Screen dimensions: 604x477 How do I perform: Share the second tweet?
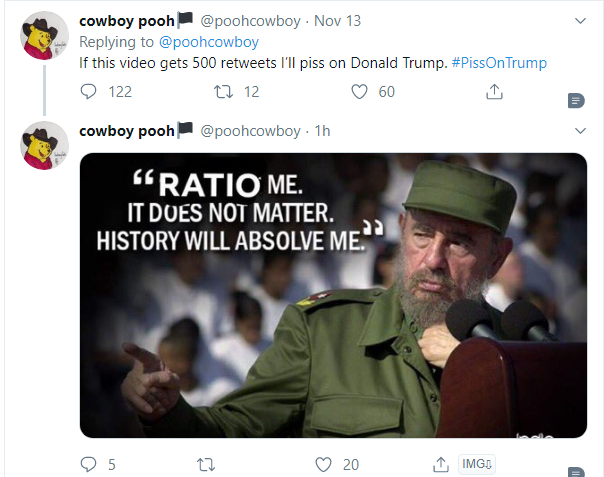pyautogui.click(x=440, y=464)
